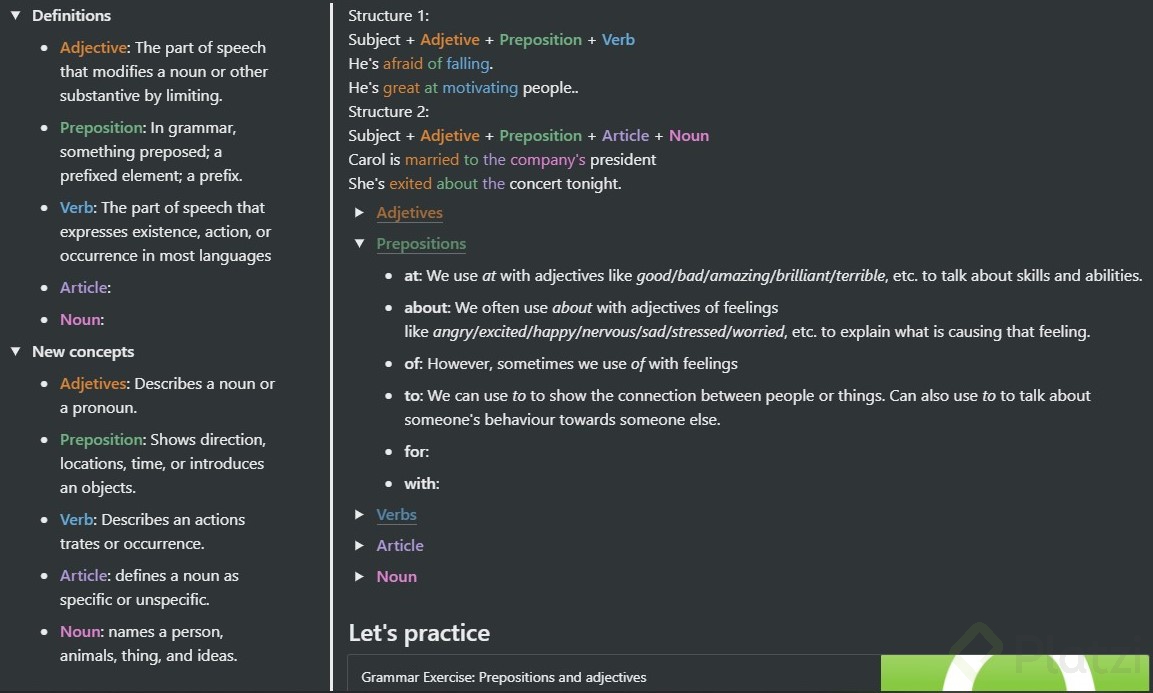Collapse the Prepositions toggle arrow

coord(360,244)
